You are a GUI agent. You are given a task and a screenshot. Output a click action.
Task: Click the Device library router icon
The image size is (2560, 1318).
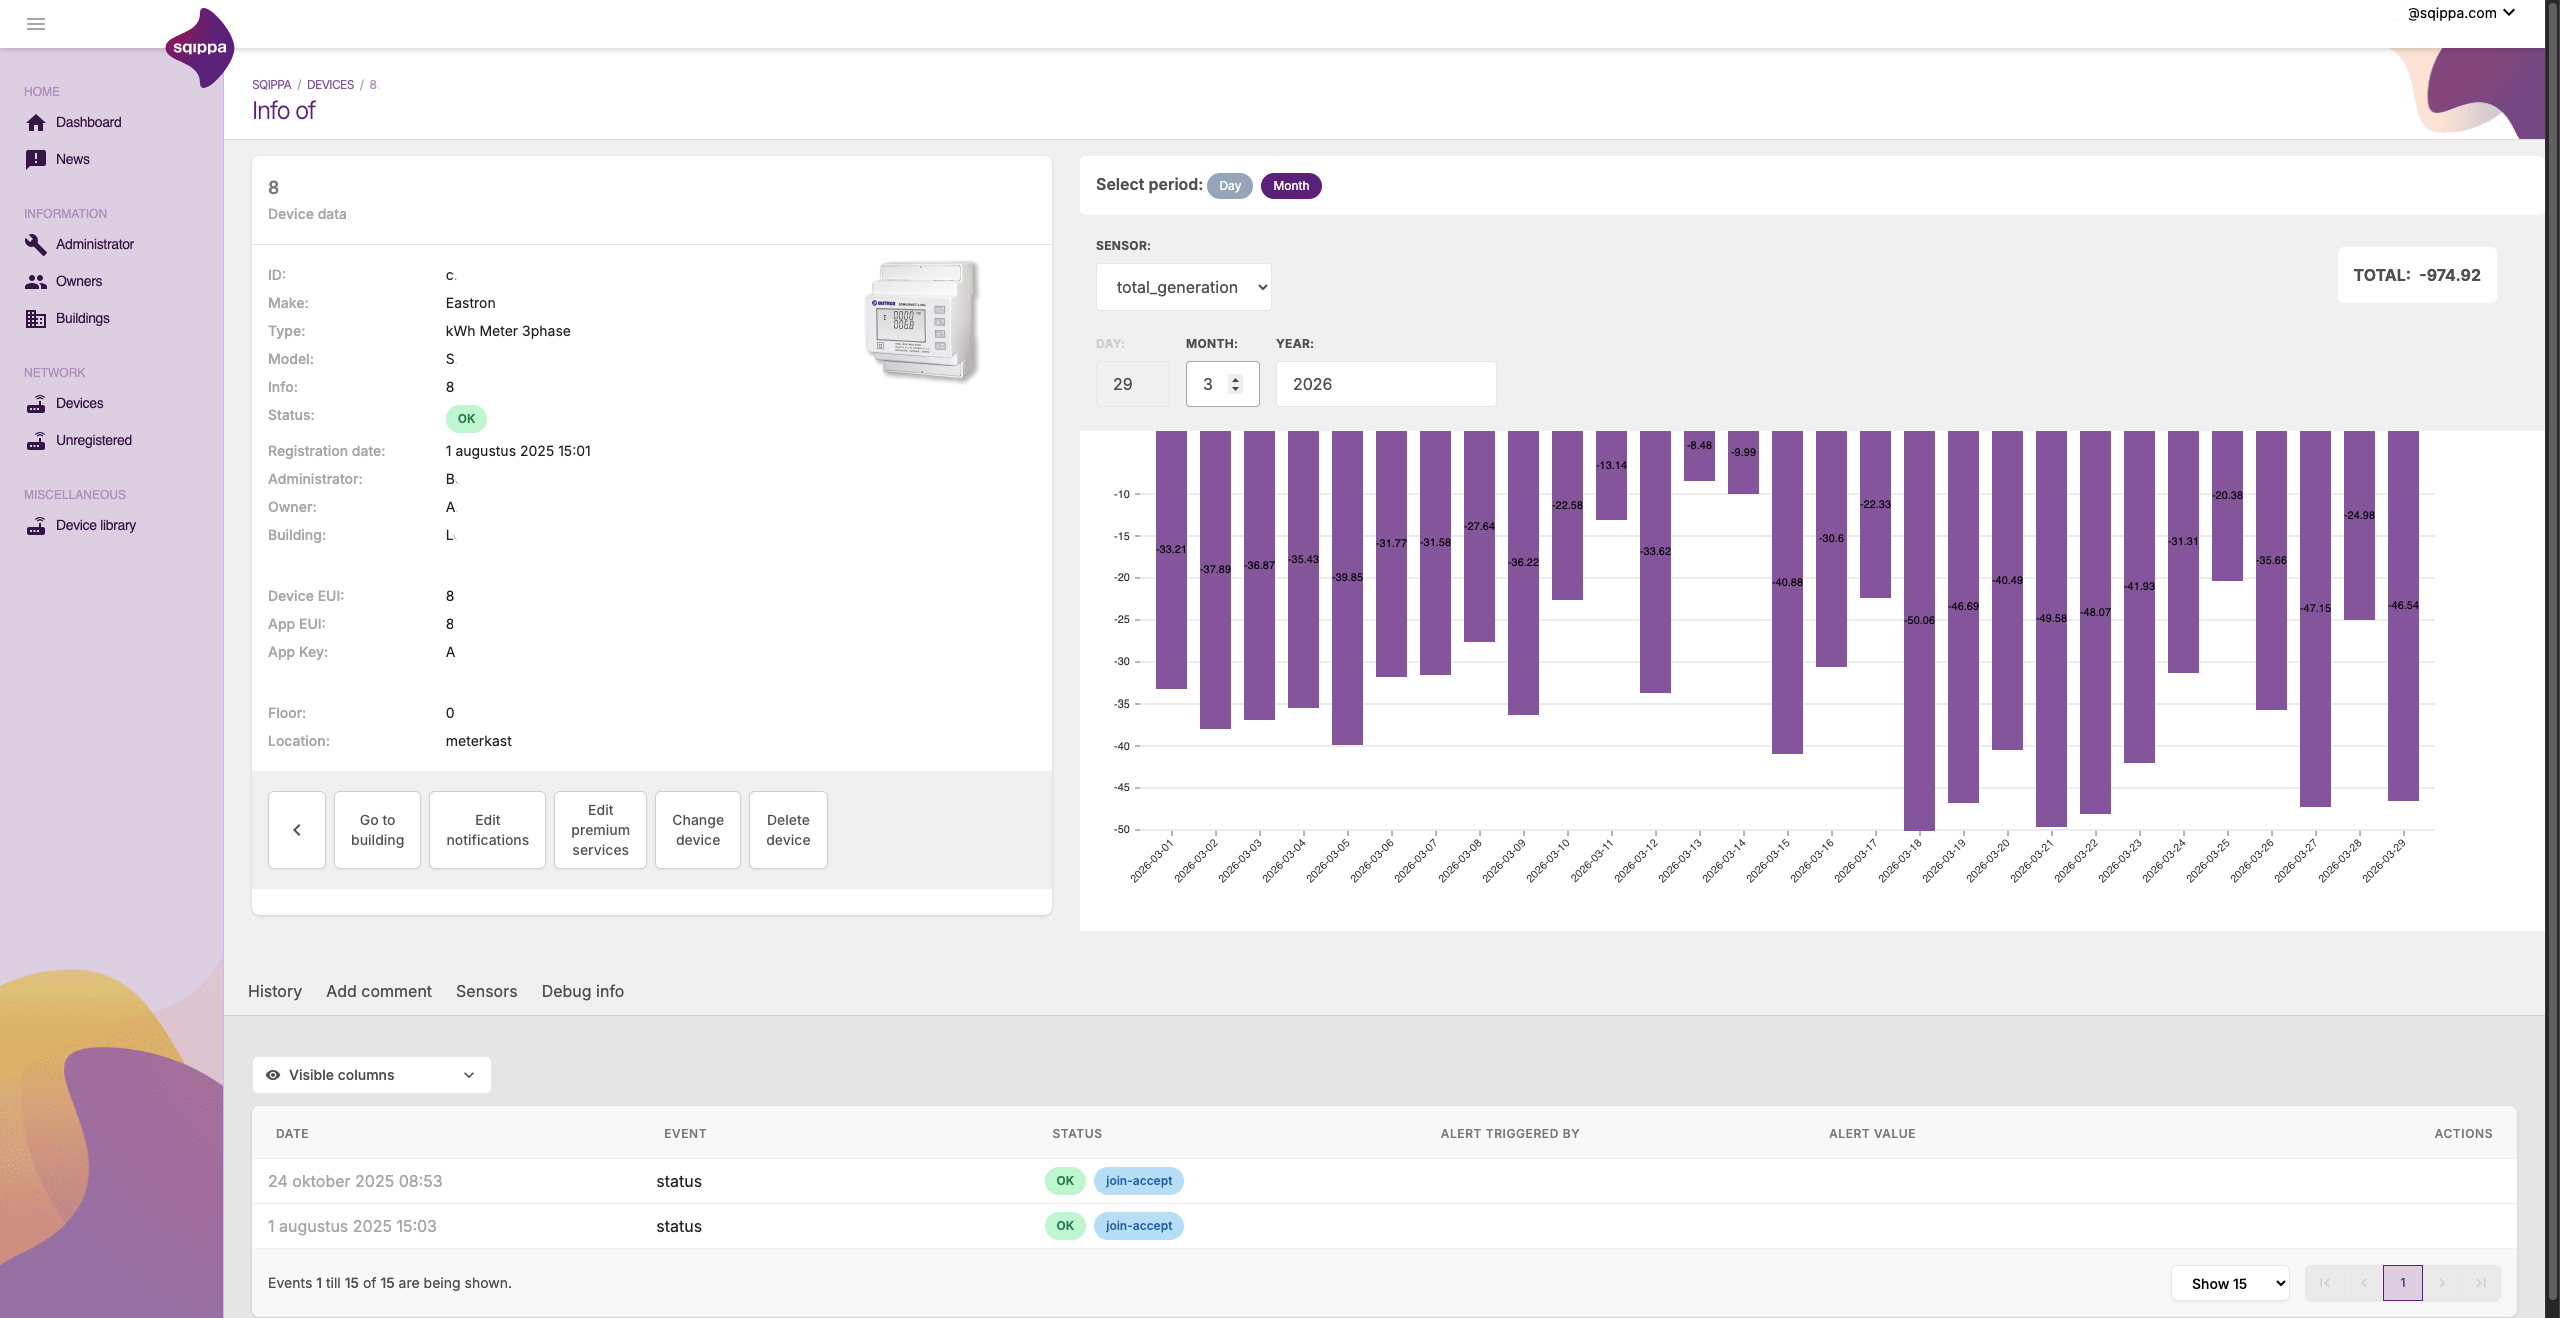tap(36, 526)
